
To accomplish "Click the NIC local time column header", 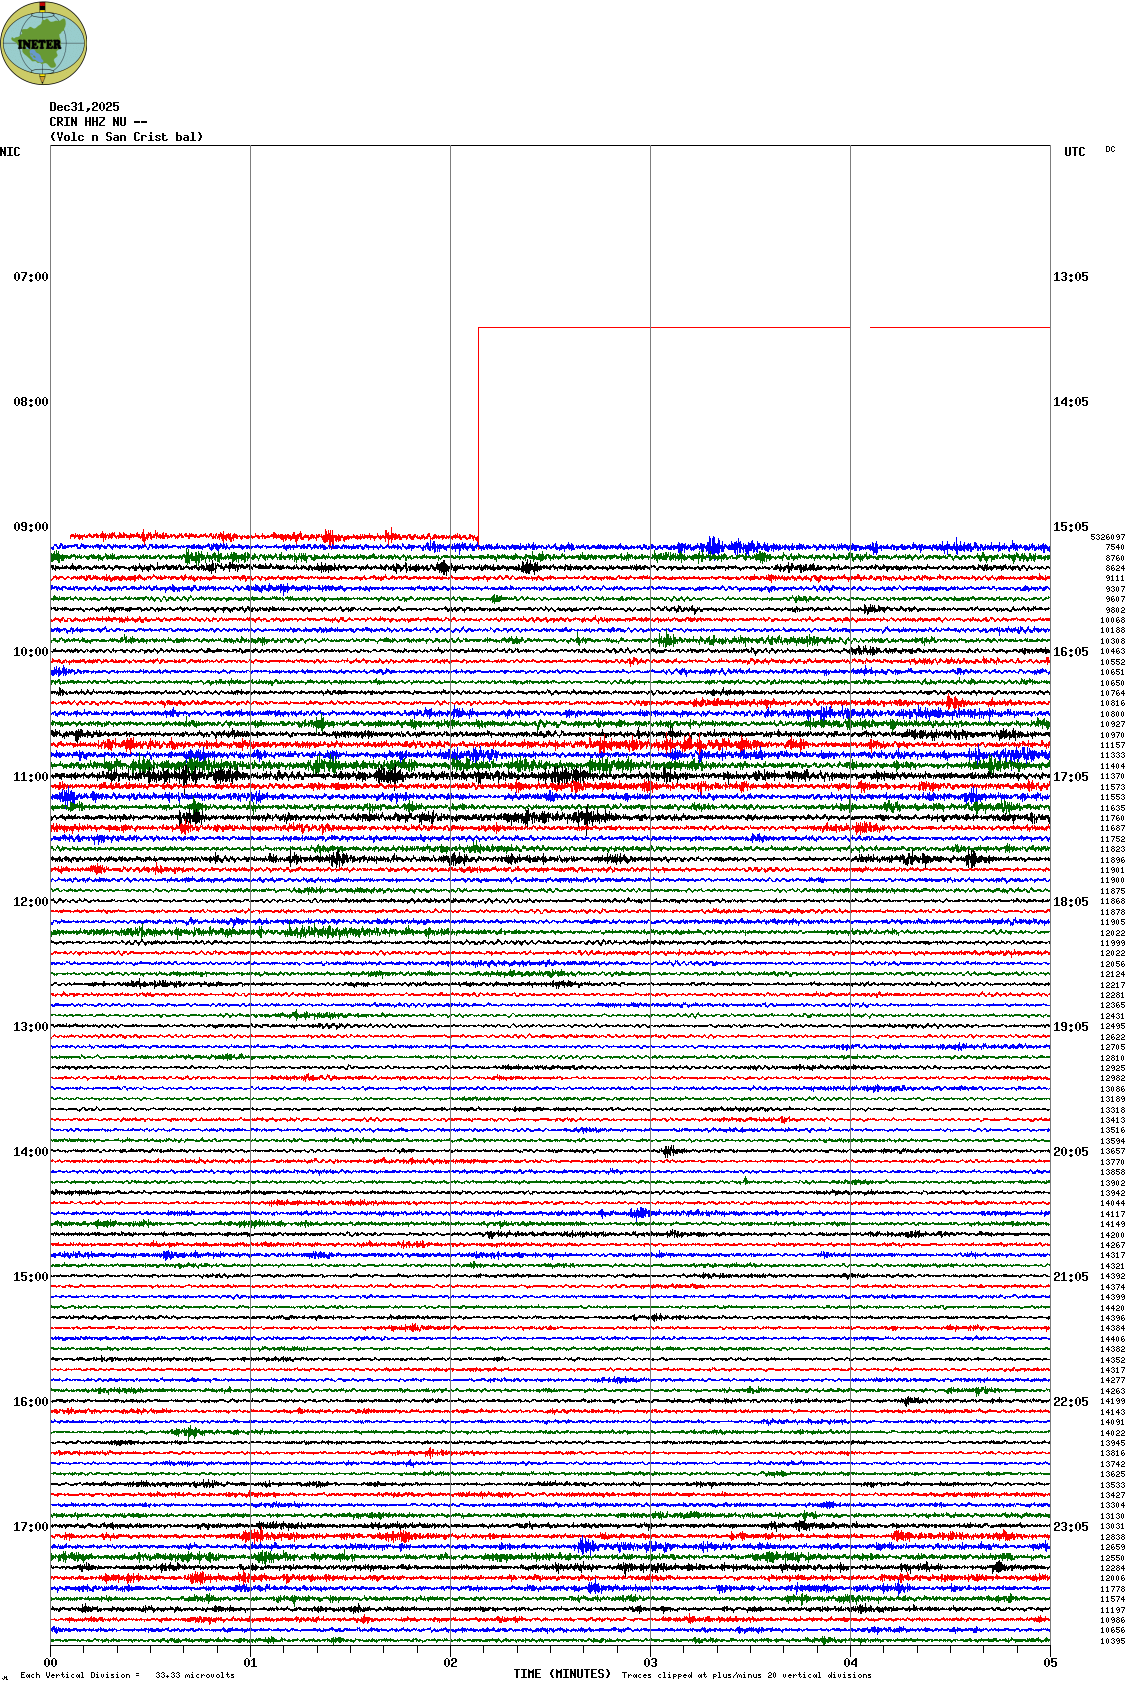I will (10, 152).
